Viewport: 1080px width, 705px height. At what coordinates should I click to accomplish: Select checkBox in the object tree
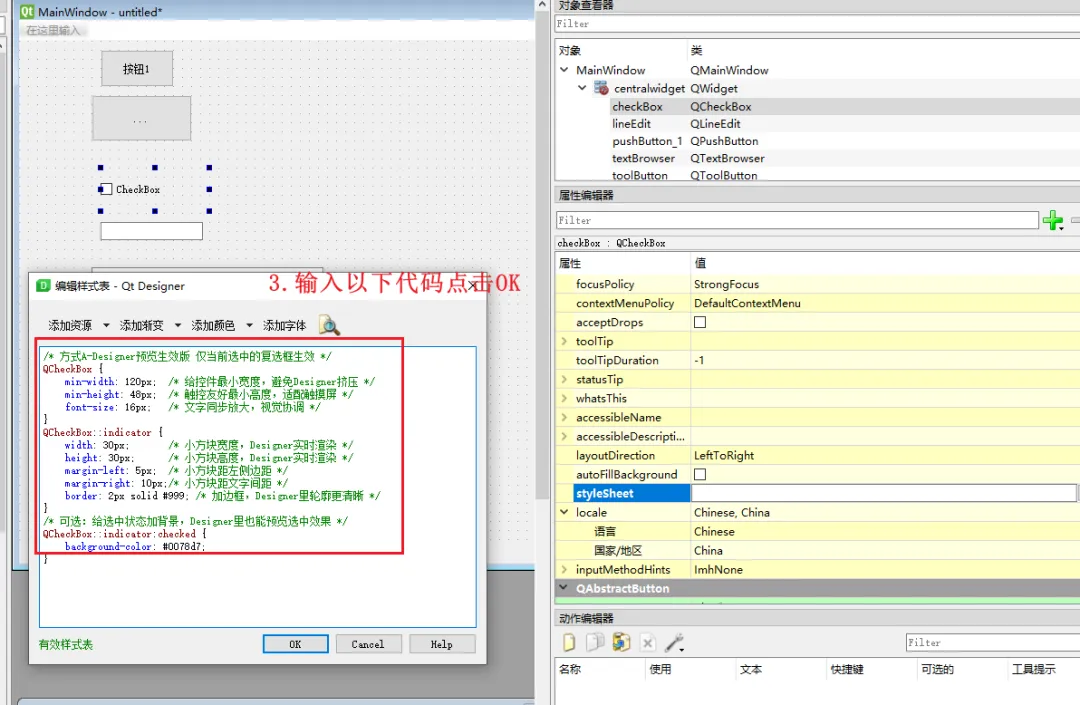[x=637, y=107]
